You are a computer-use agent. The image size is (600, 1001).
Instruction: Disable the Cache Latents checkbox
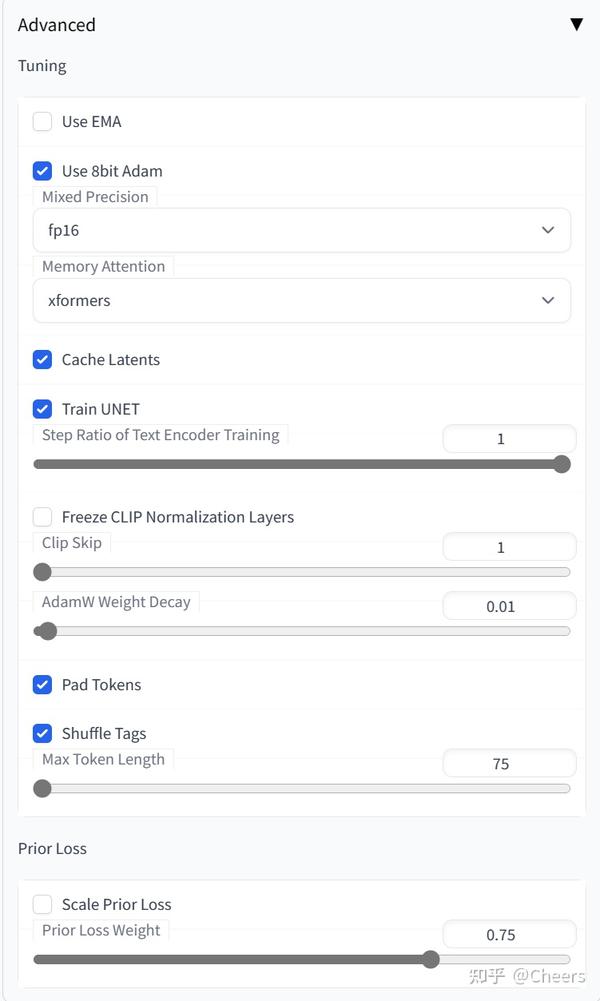click(x=42, y=360)
